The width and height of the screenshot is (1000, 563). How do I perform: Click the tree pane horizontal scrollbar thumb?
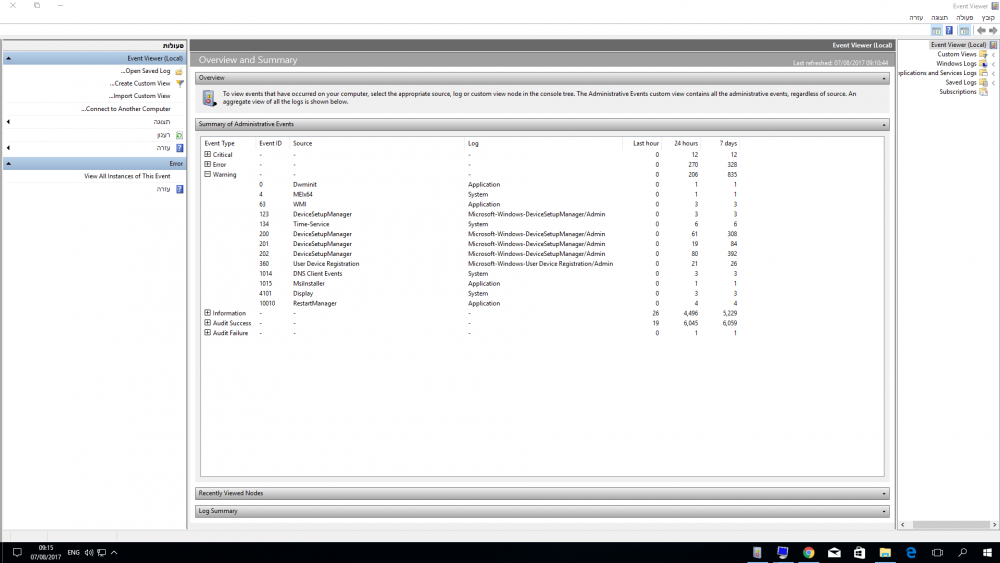(951, 525)
